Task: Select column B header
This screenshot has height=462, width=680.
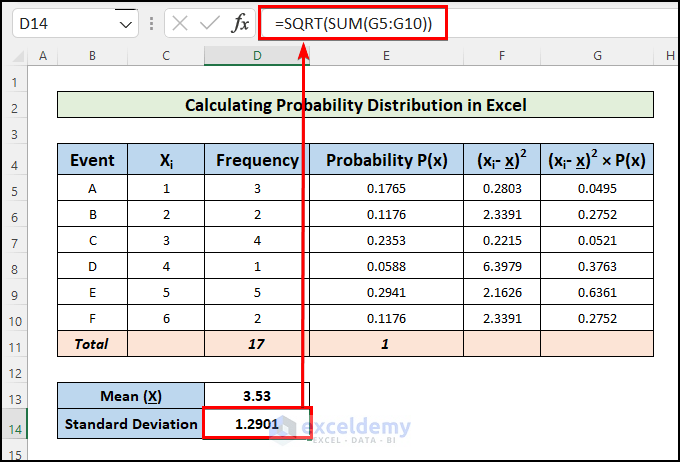Action: pos(92,56)
